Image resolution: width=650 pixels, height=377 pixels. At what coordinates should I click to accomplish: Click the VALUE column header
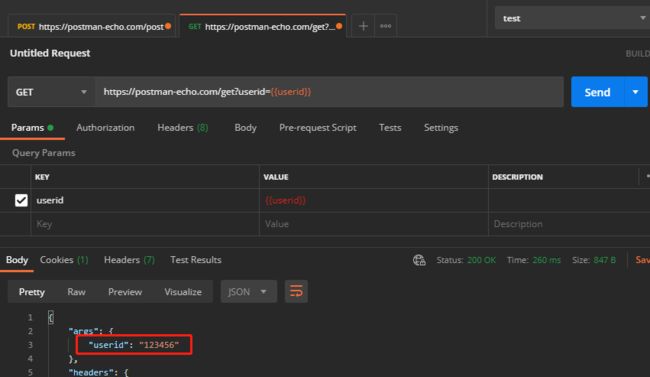[276, 177]
